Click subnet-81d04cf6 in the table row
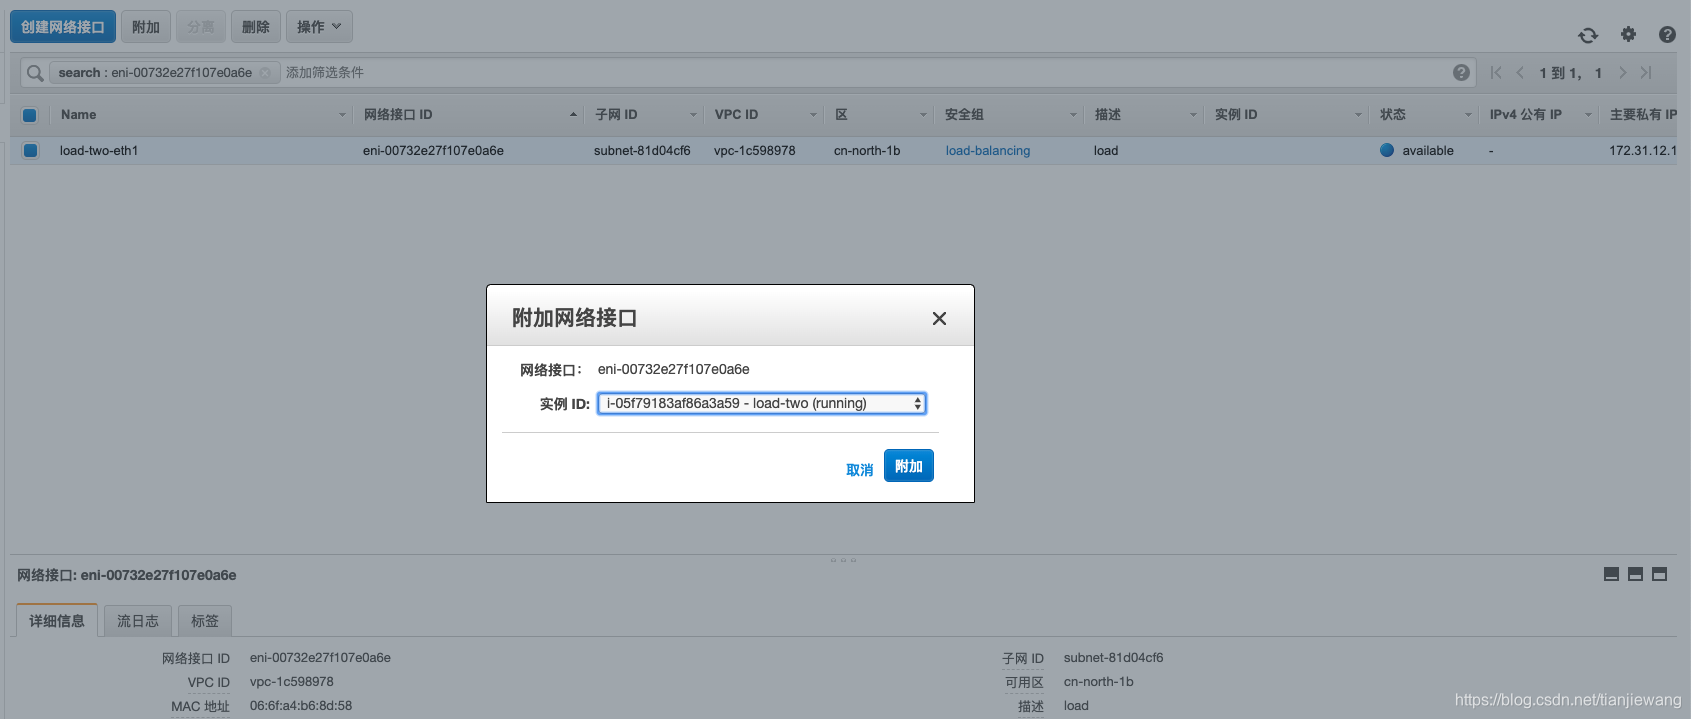Image resolution: width=1691 pixels, height=719 pixels. pyautogui.click(x=642, y=151)
